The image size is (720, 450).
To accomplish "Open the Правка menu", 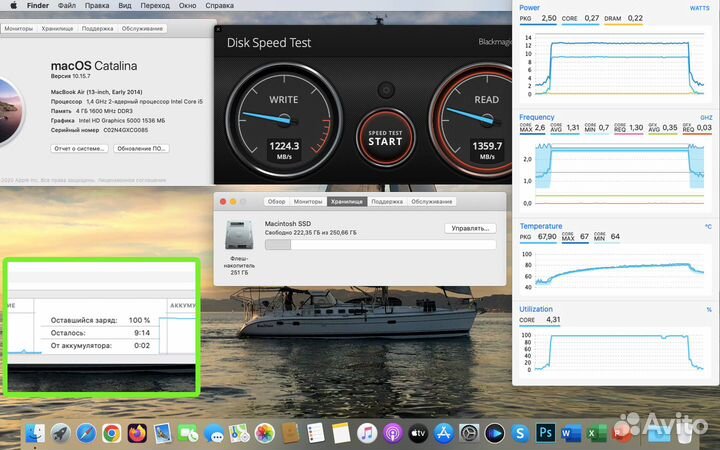I will pyautogui.click(x=97, y=6).
